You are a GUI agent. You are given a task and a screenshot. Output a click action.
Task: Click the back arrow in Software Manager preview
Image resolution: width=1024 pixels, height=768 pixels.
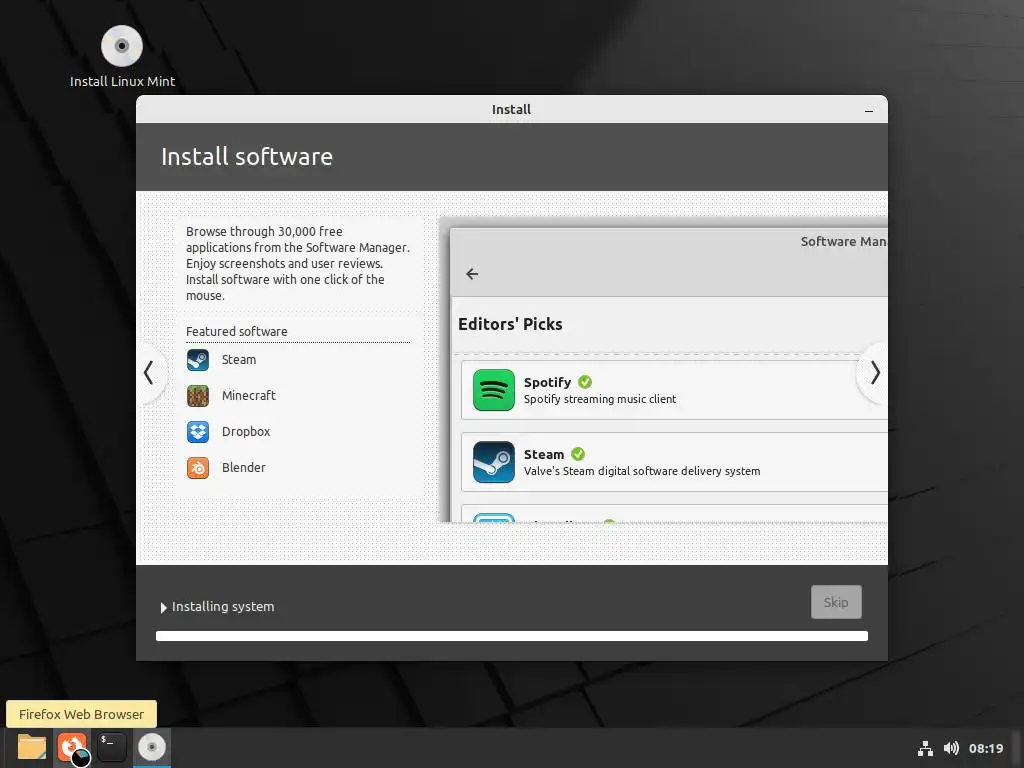tap(472, 274)
